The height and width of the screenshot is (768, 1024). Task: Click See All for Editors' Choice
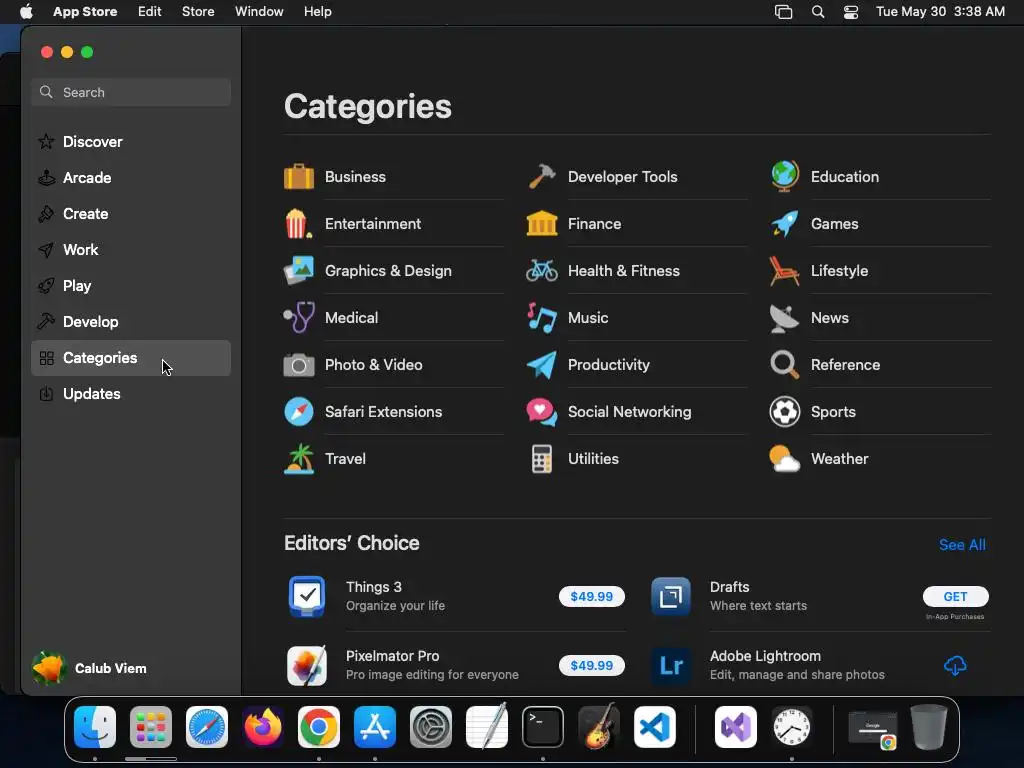click(x=962, y=545)
